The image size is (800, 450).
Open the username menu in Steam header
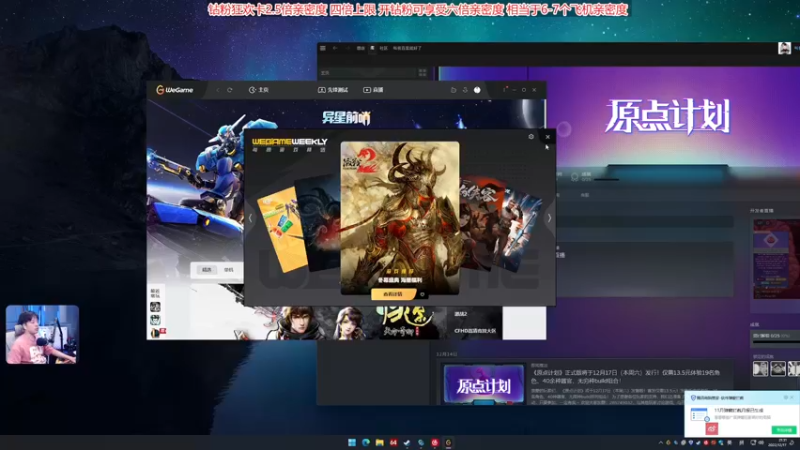(x=407, y=48)
